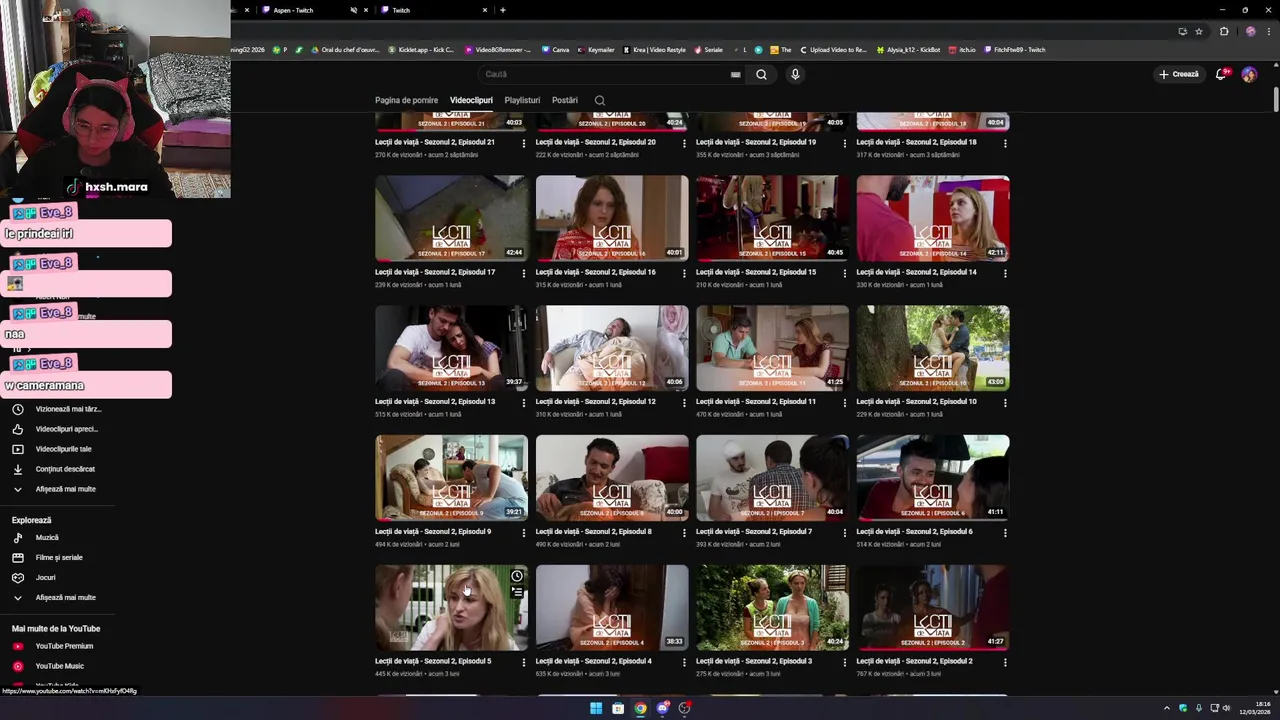Viewport: 1280px width, 720px height.
Task: Play Sezonul 2 Episodul 3 thumbnail
Action: [773, 608]
